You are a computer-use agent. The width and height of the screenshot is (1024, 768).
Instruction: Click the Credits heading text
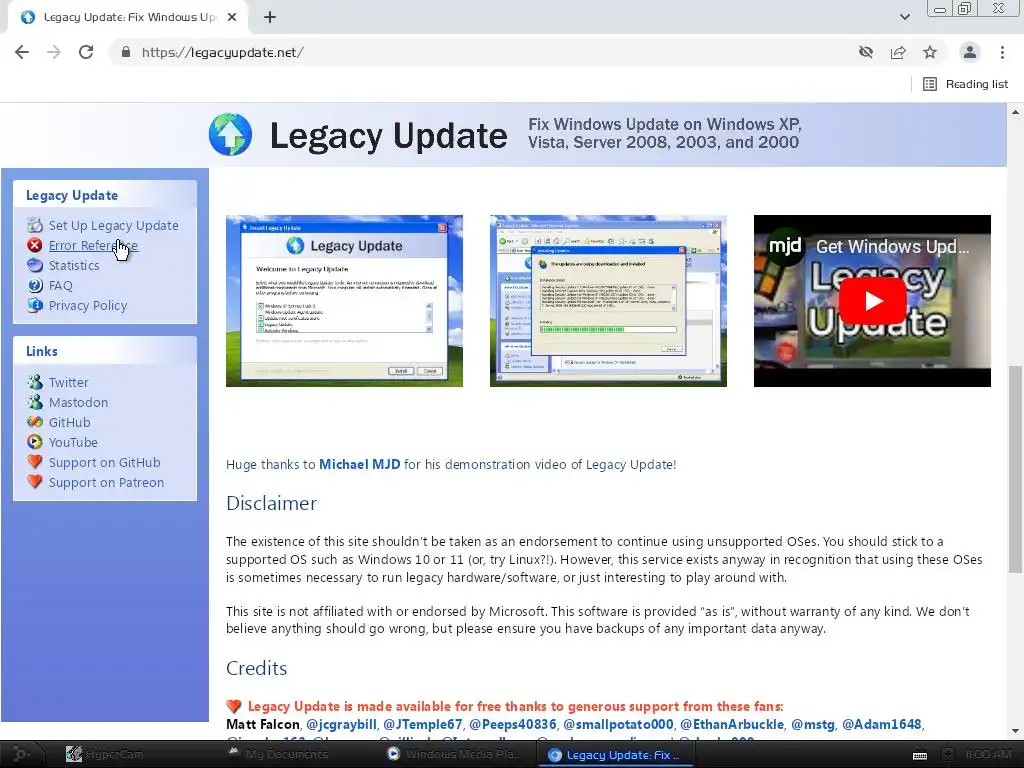[257, 668]
